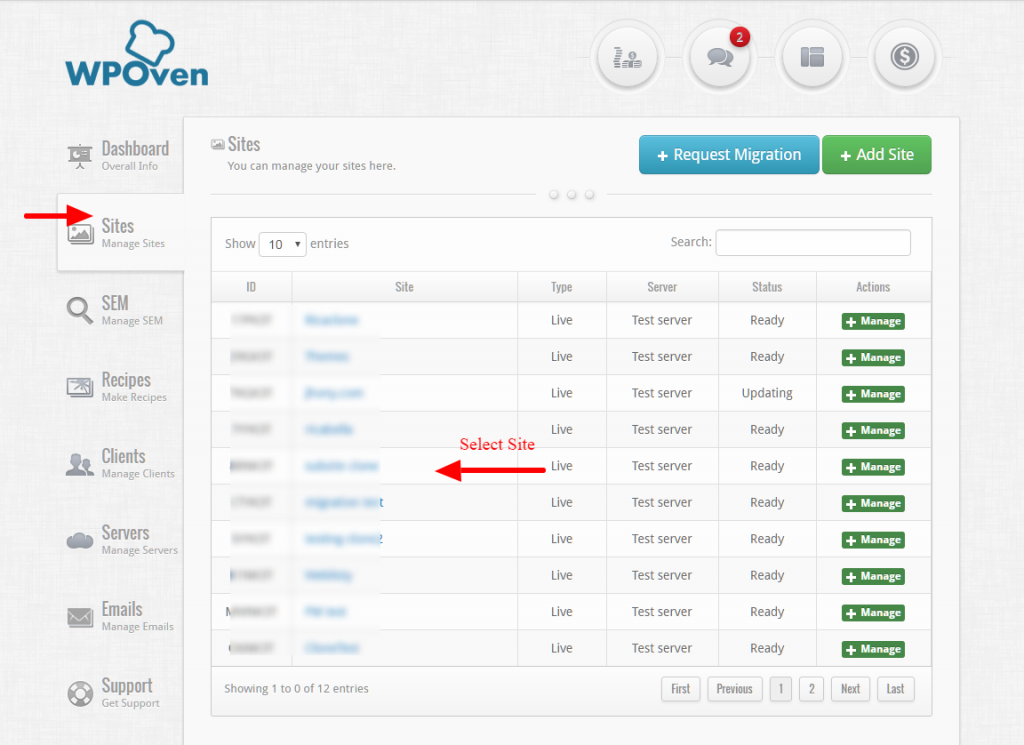The height and width of the screenshot is (745, 1024).
Task: Click Manage for the Updating site
Action: [873, 394]
